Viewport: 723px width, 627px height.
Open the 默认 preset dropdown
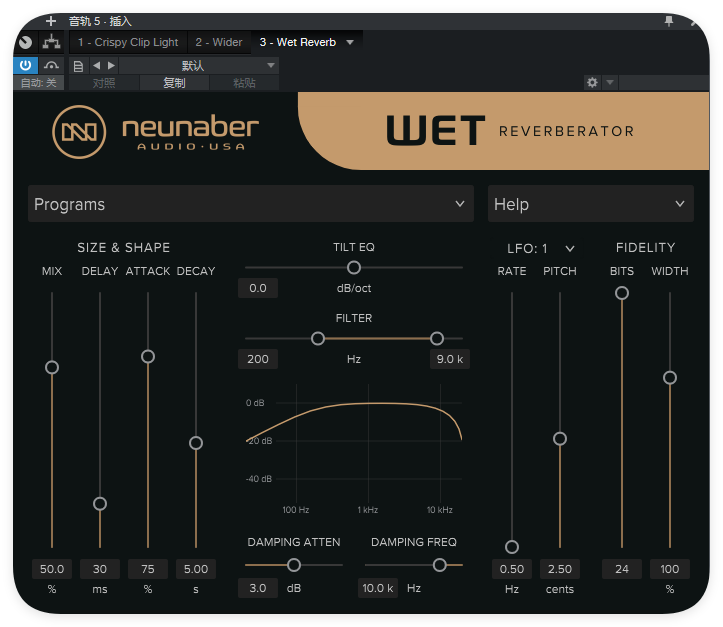199,65
